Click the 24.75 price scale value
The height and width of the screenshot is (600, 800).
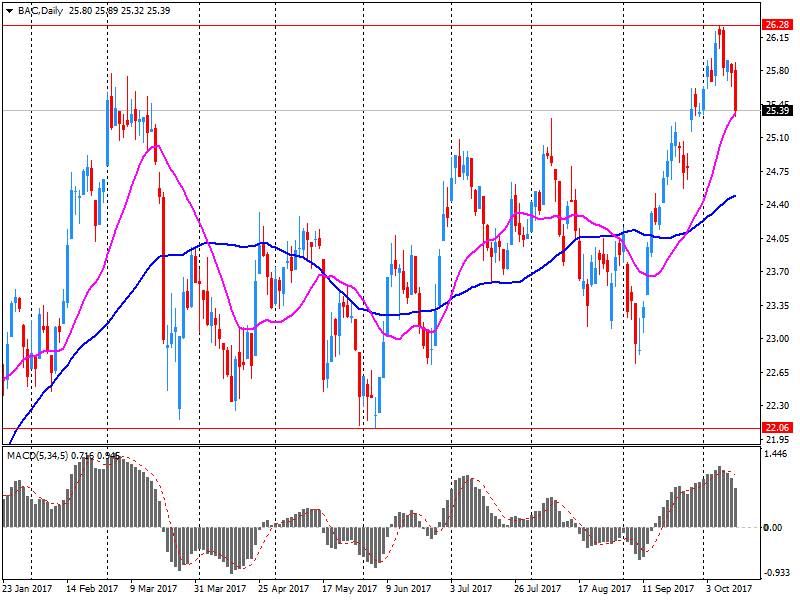click(778, 171)
